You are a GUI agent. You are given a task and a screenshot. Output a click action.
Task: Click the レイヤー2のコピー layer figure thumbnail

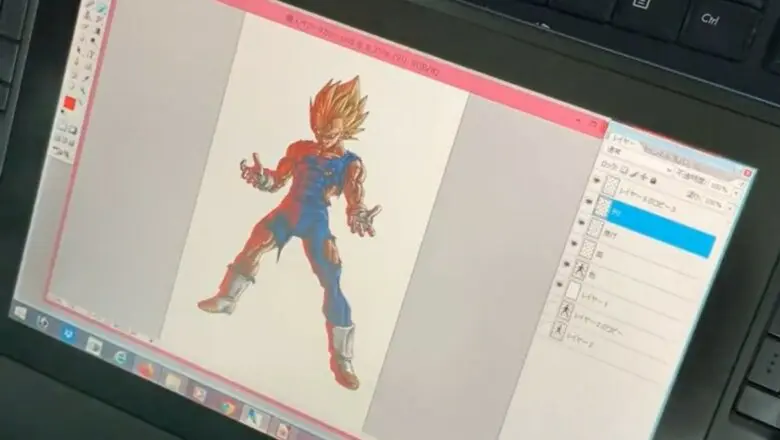click(x=566, y=311)
